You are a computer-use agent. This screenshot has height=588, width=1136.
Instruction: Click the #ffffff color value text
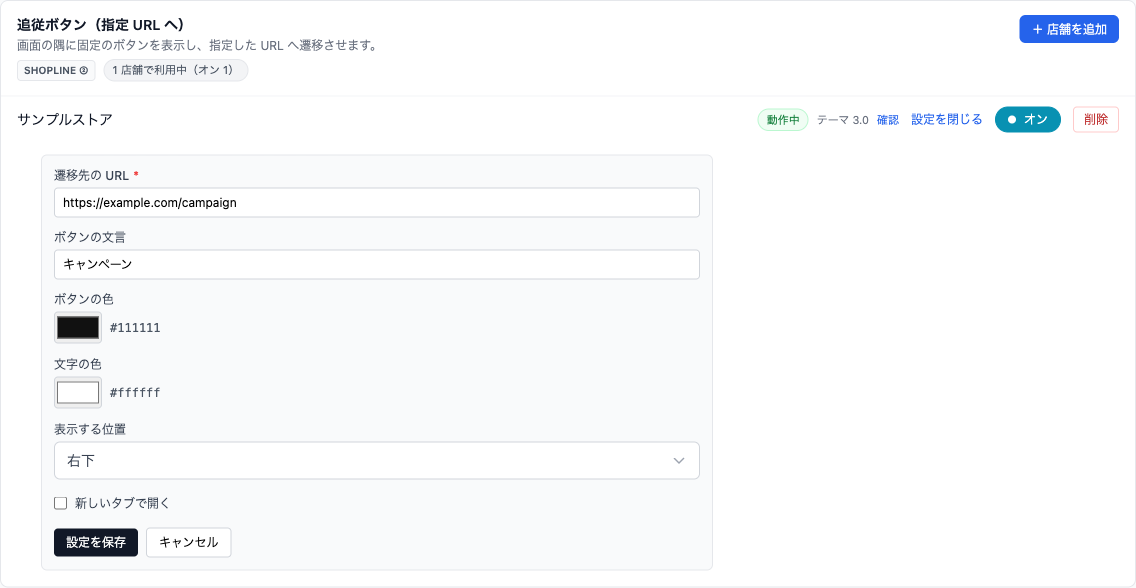135,393
